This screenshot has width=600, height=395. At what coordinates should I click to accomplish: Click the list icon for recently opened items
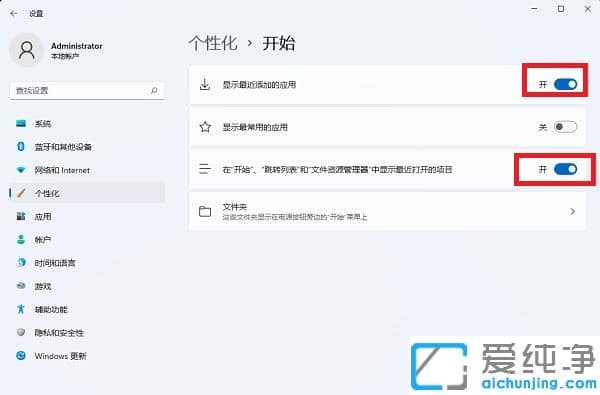[205, 169]
